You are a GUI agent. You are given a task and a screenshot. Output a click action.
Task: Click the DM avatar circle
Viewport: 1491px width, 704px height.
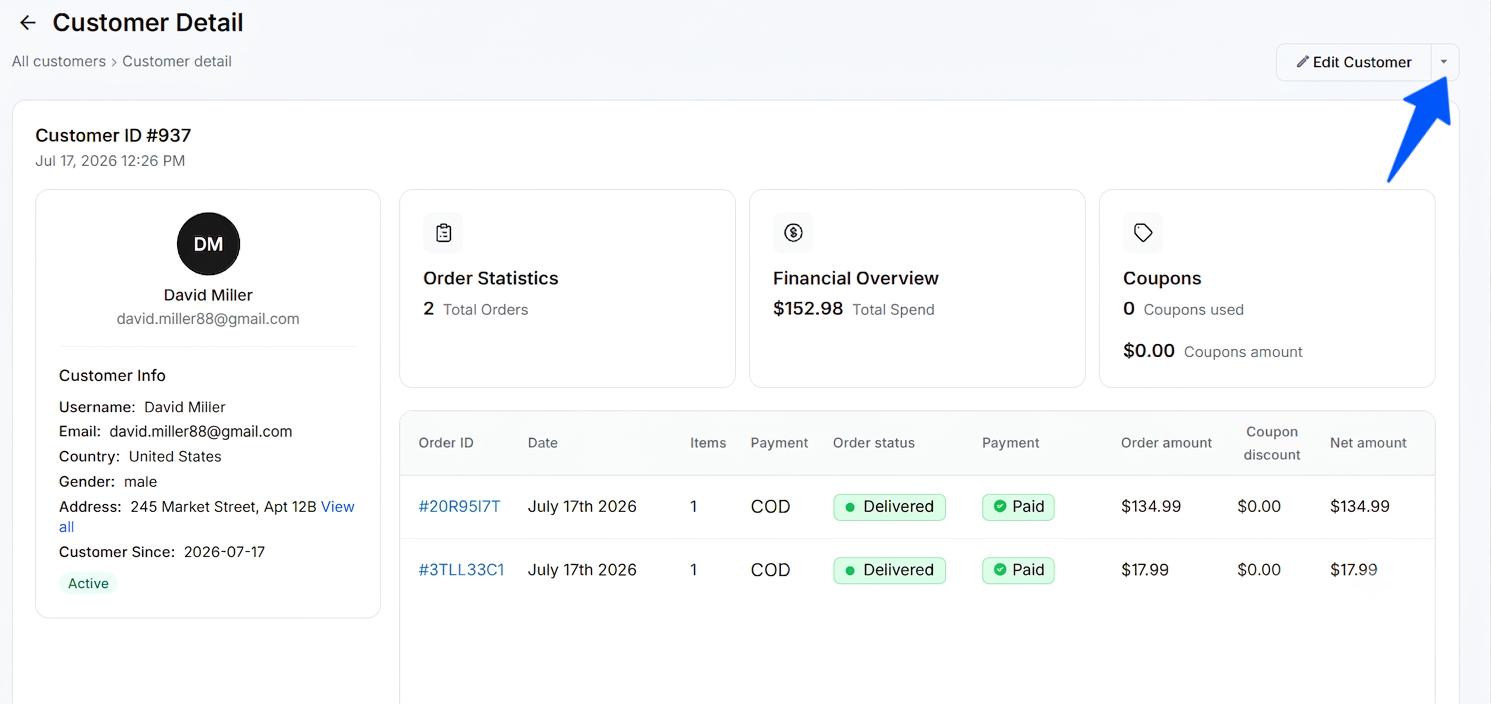208,244
